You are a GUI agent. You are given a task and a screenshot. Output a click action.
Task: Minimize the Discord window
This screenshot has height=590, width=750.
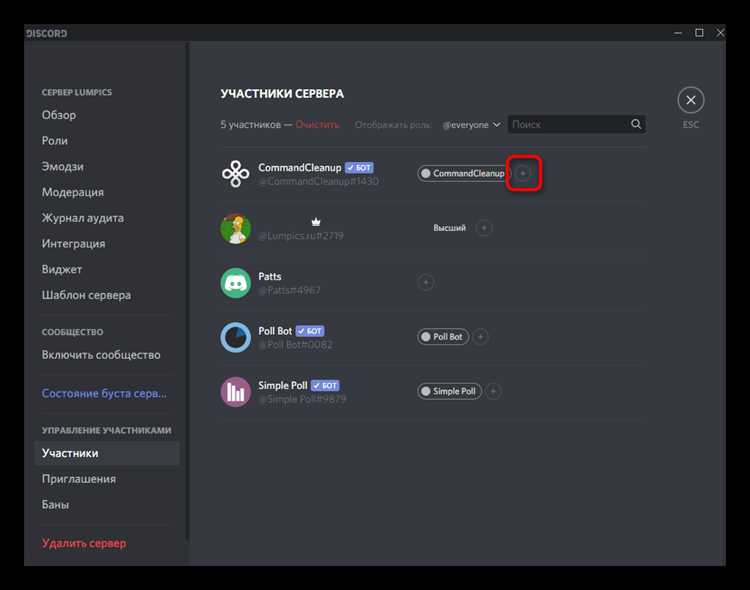(678, 33)
